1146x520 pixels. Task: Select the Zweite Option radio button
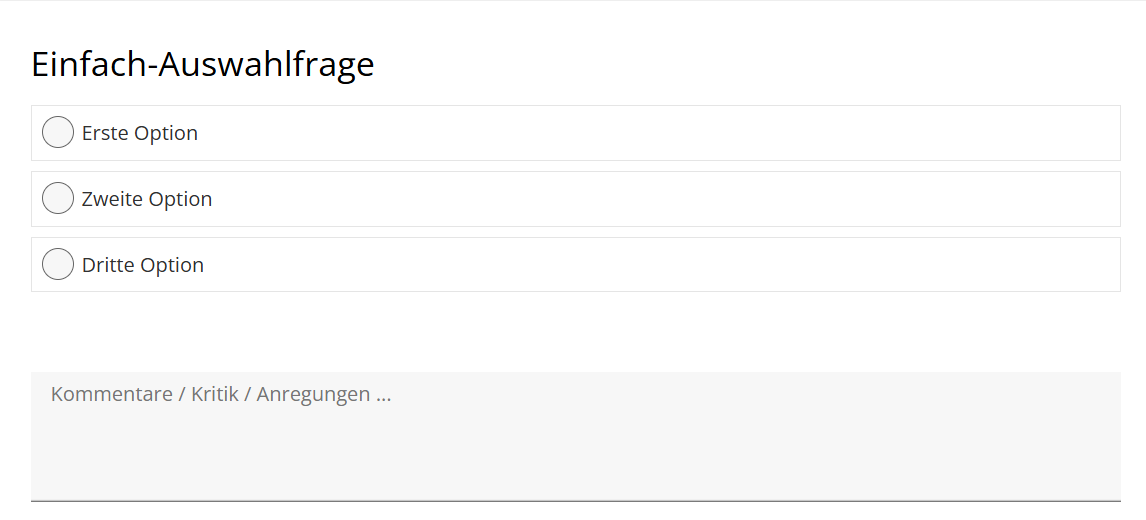[x=58, y=198]
